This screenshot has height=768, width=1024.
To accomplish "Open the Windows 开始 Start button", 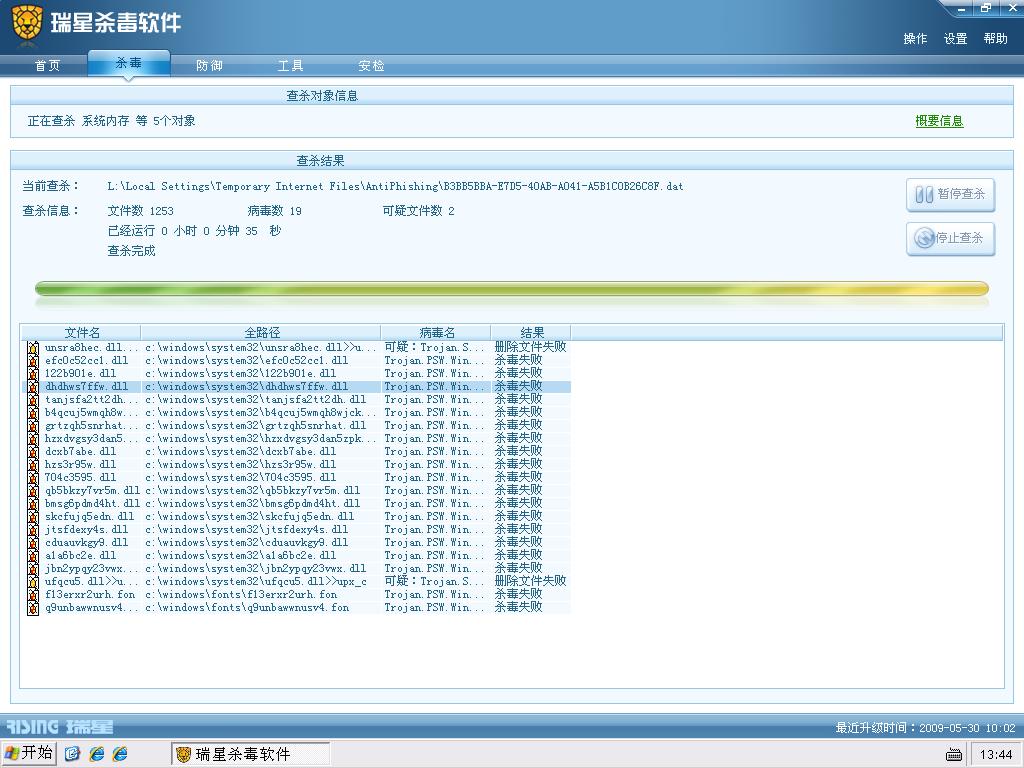I will [29, 753].
